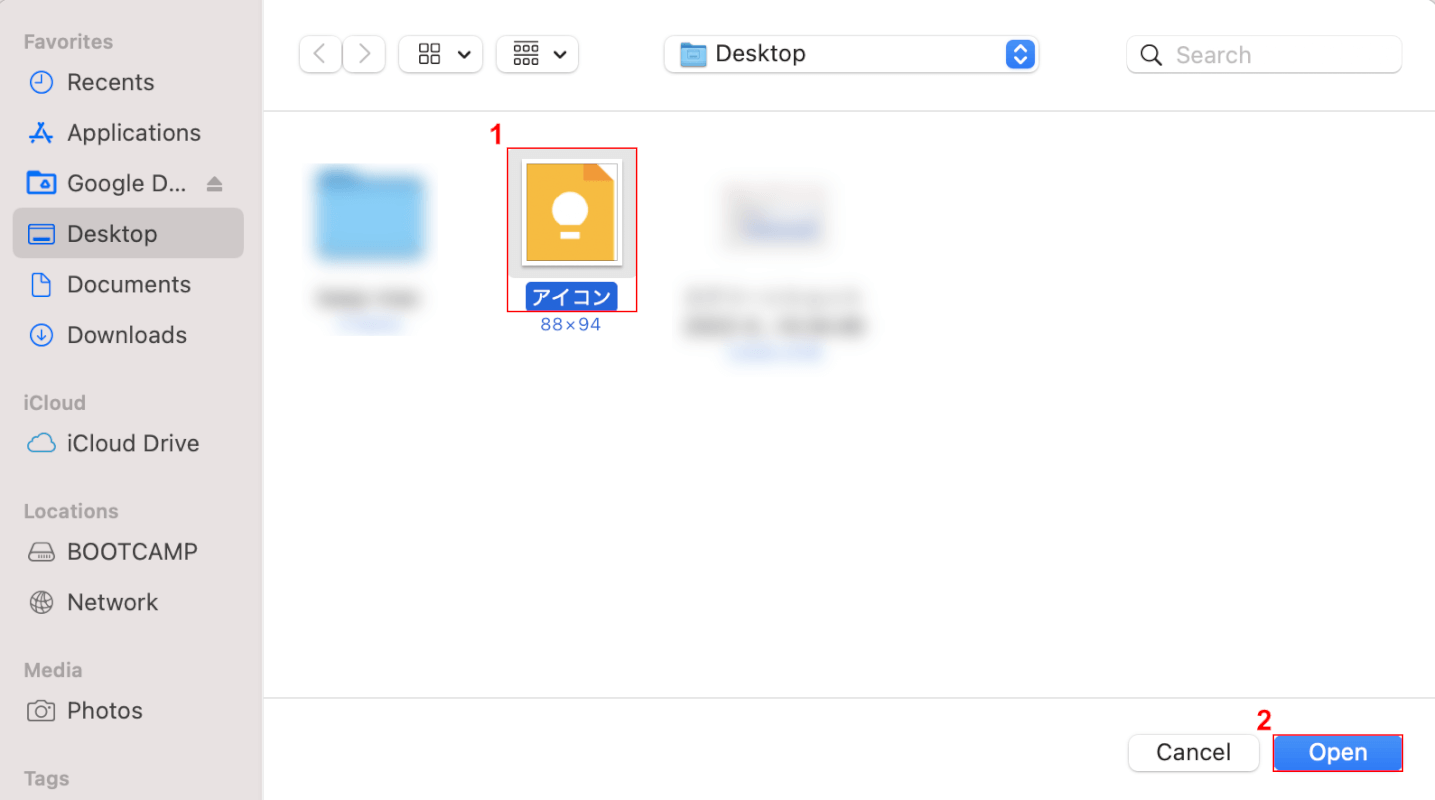Click the iCloud section header
Image resolution: width=1435 pixels, height=800 pixels.
click(54, 403)
